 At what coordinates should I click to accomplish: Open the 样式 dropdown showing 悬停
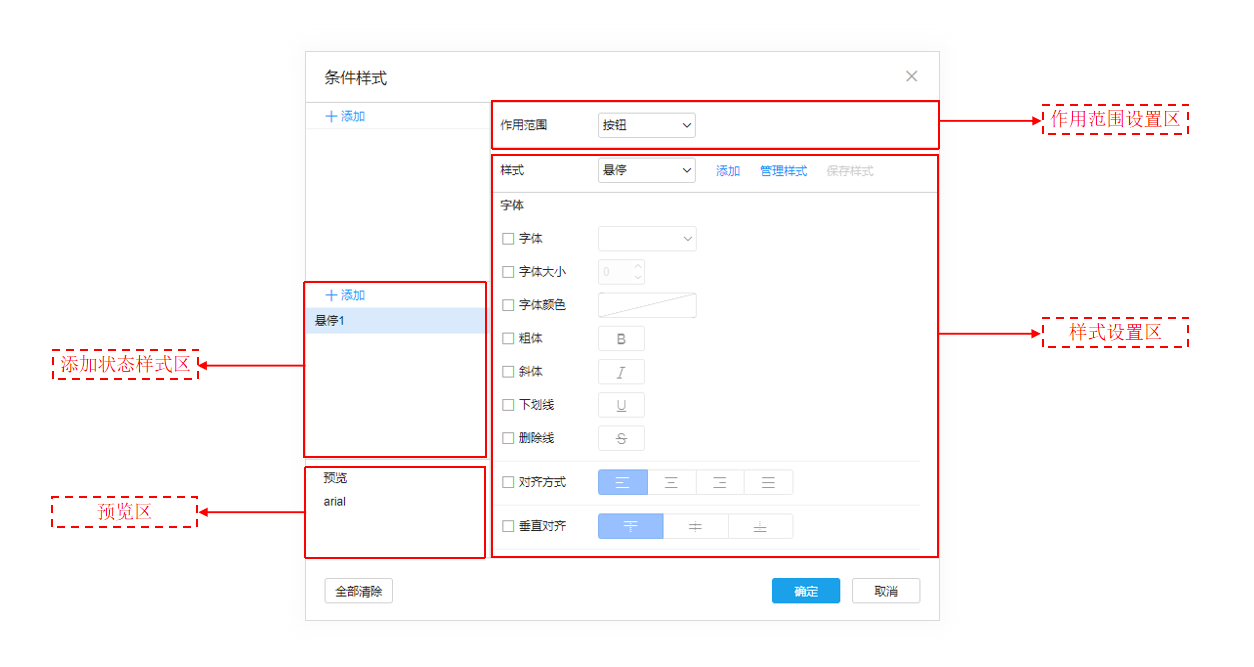coord(646,170)
